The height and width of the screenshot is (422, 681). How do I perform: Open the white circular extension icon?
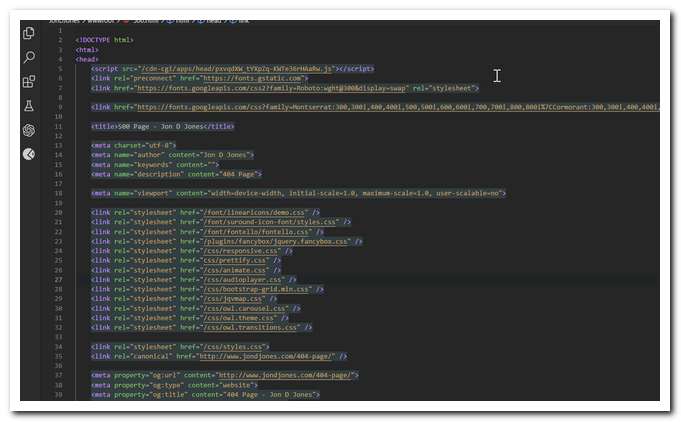click(x=29, y=154)
